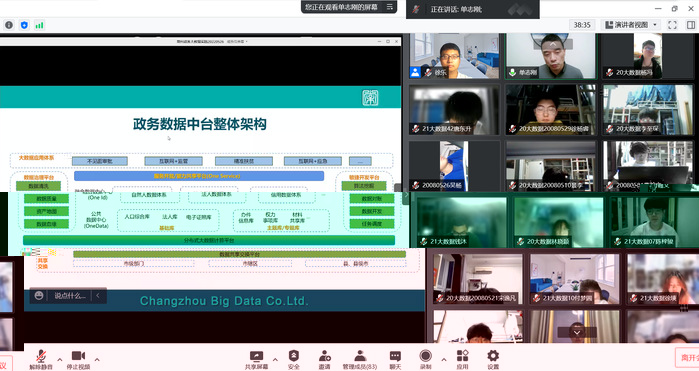The image size is (699, 371).
Task: Open the Security (安全) shield icon
Action: [294, 359]
